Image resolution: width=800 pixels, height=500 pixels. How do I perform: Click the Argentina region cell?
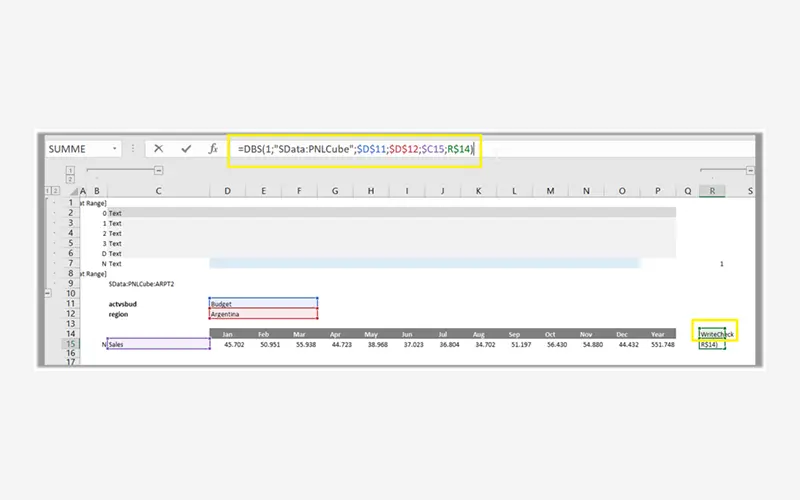(x=263, y=314)
